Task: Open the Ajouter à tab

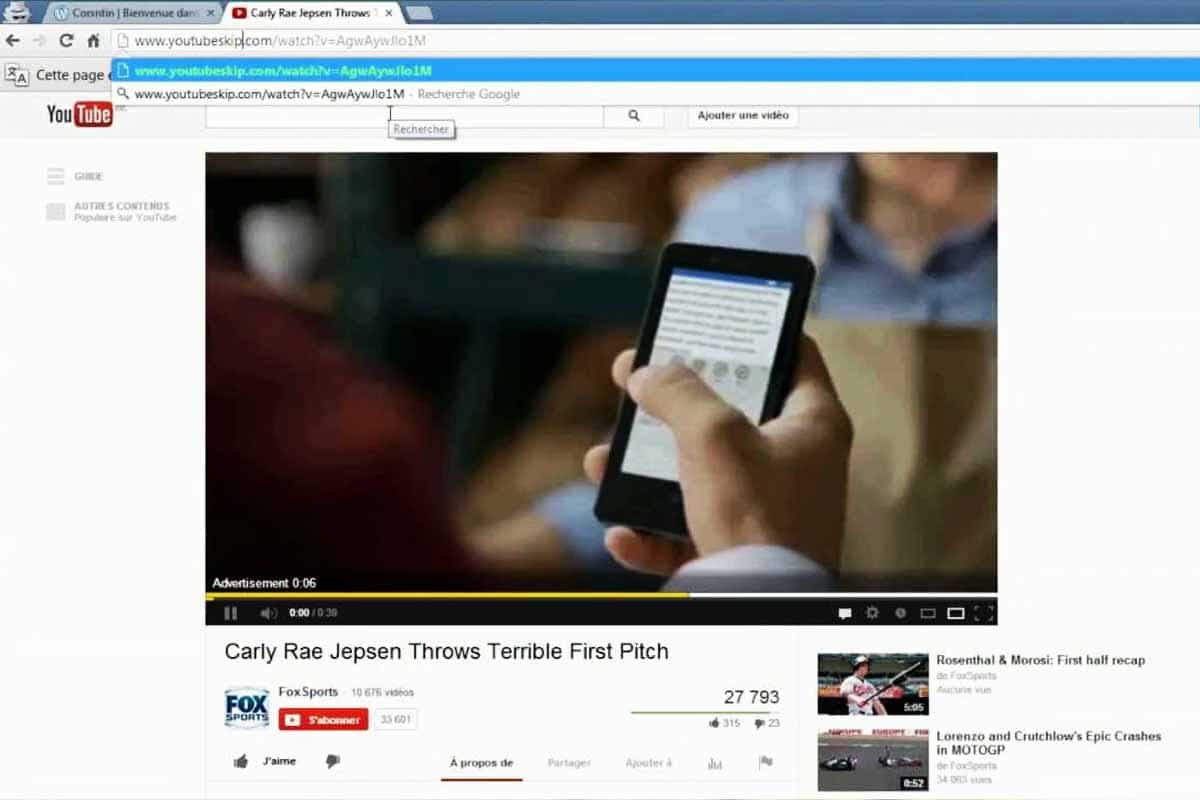Action: point(649,763)
